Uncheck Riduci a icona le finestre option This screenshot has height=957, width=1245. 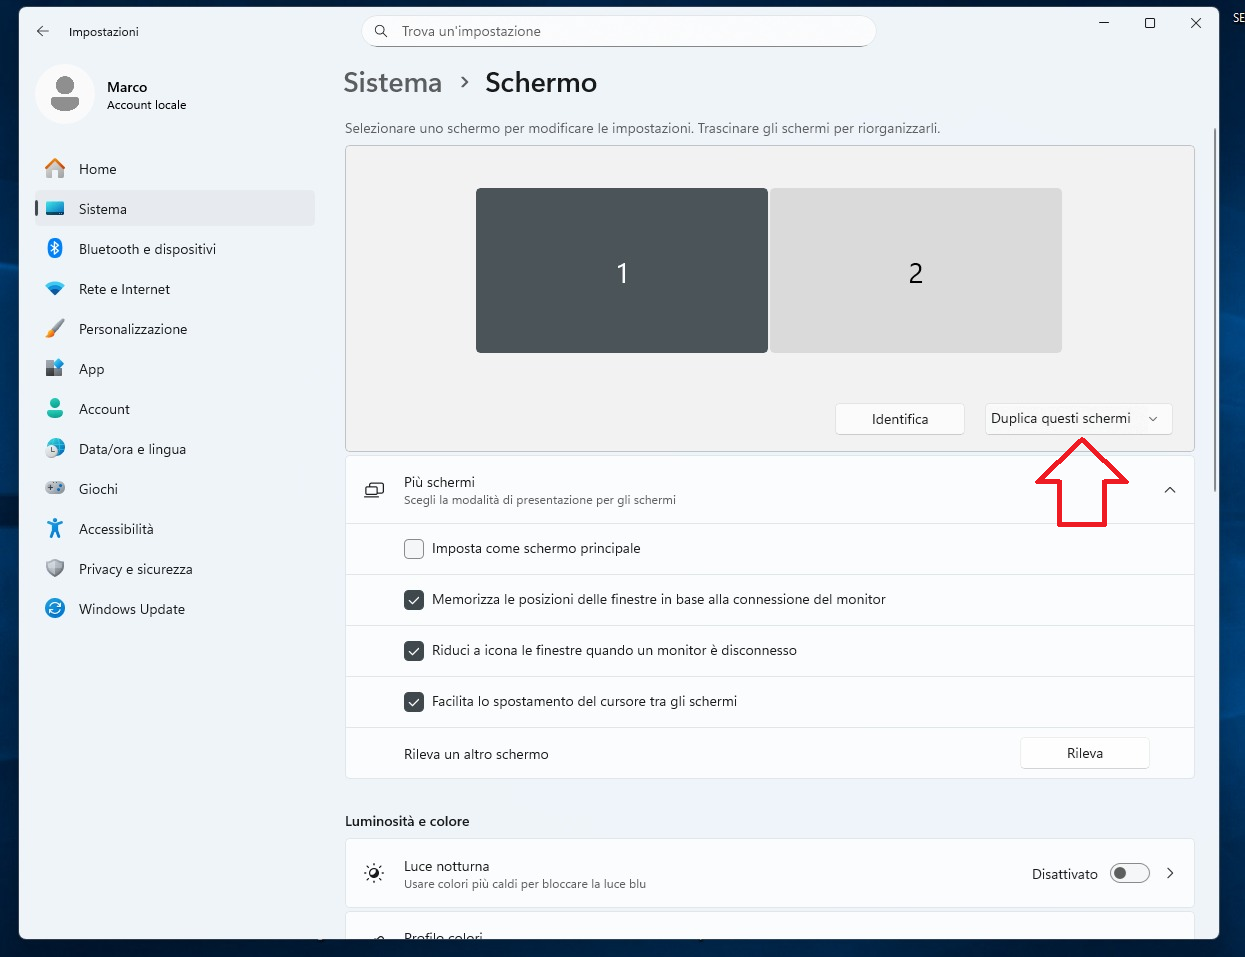click(414, 651)
